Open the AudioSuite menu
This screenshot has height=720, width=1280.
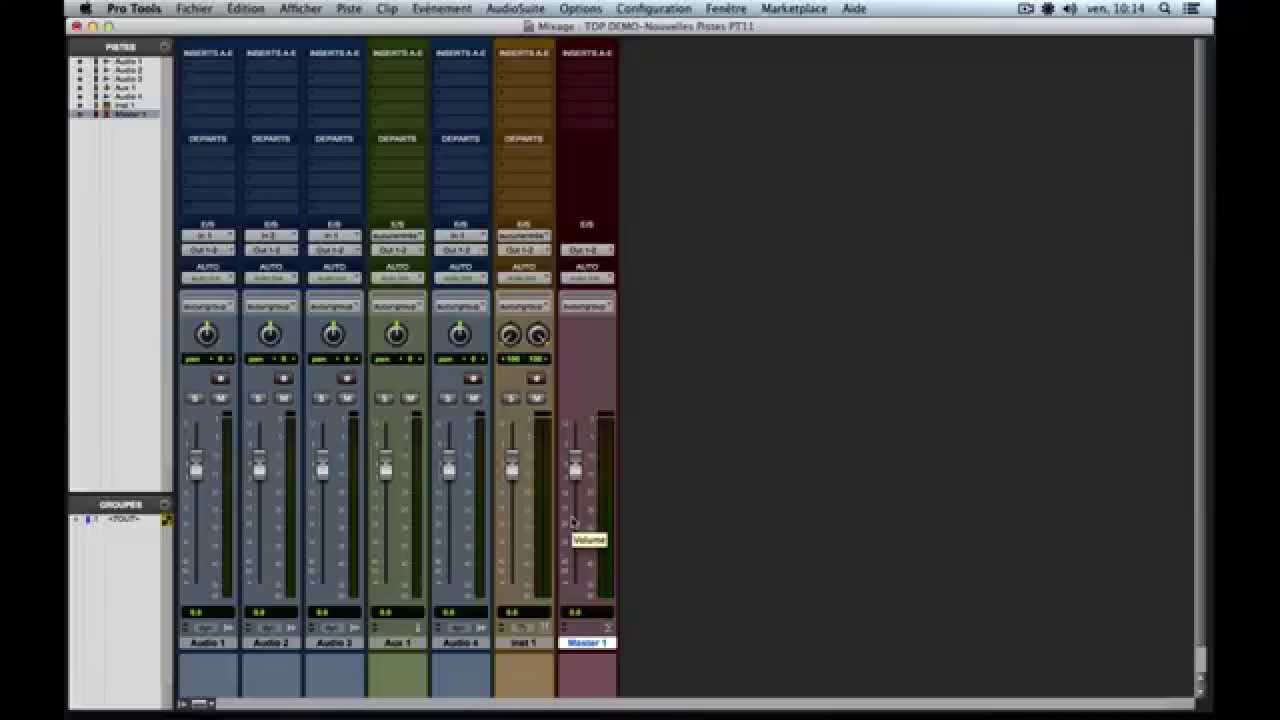coord(515,8)
